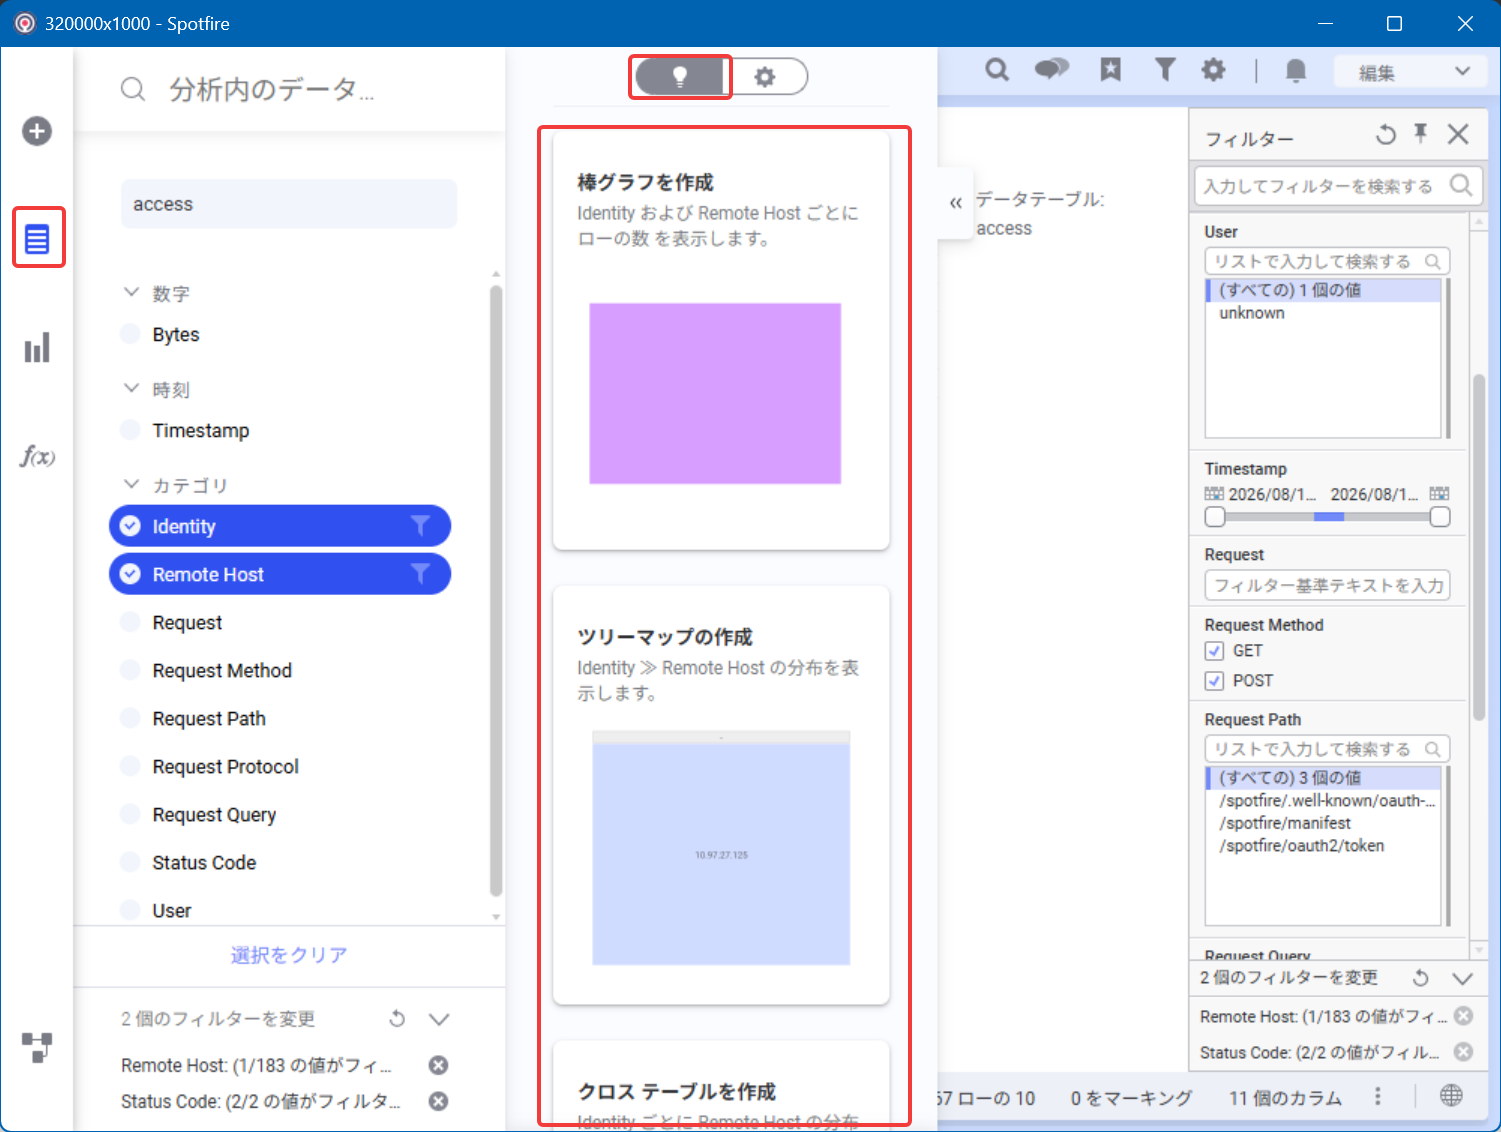Pin the フィルター panel
Image resolution: width=1501 pixels, height=1132 pixels.
click(x=1421, y=133)
